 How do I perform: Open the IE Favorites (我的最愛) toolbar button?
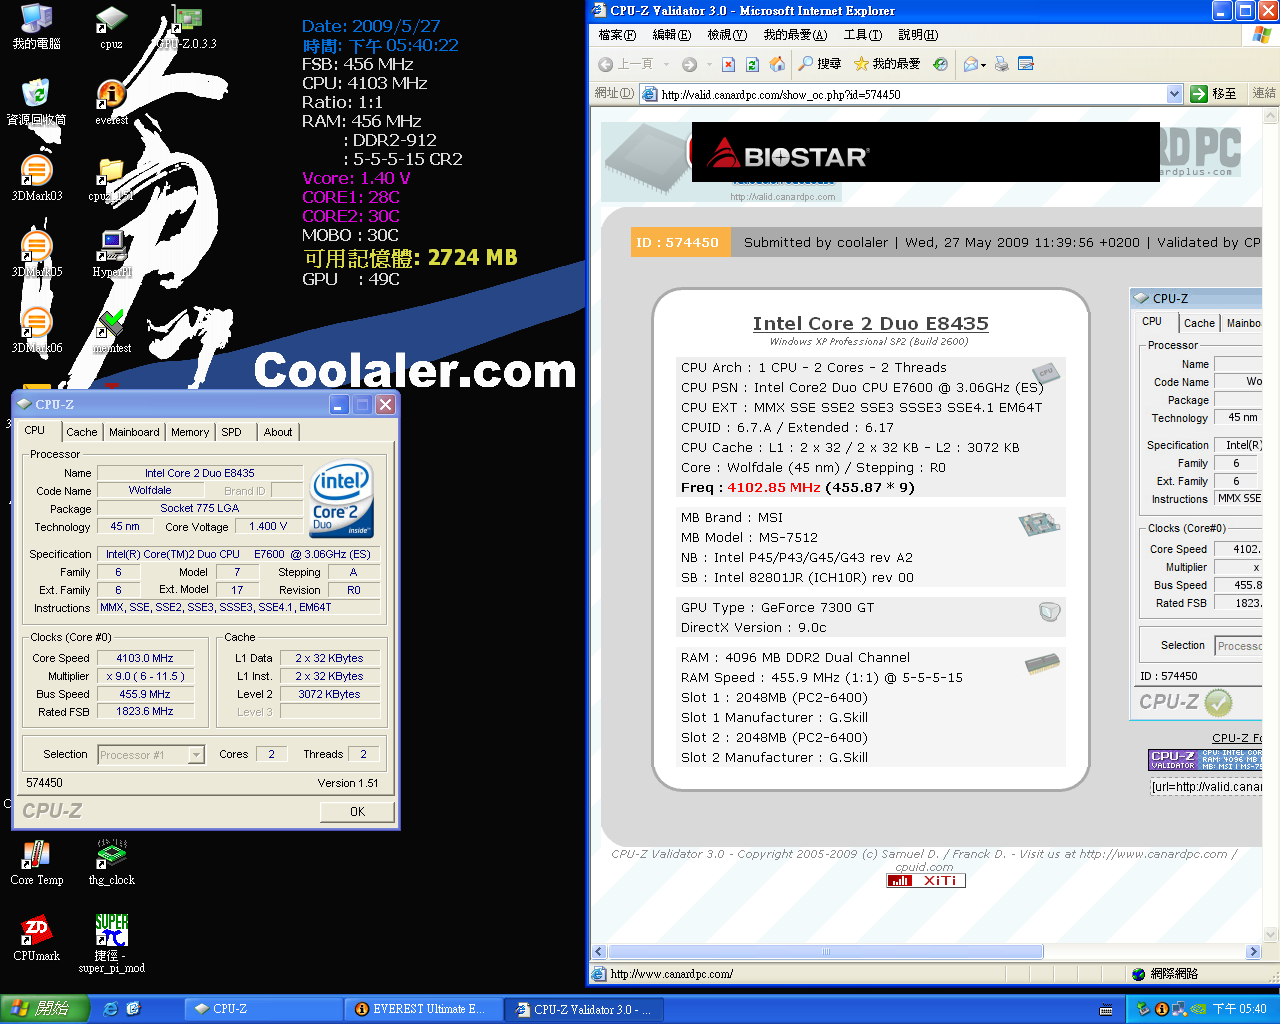pos(887,64)
